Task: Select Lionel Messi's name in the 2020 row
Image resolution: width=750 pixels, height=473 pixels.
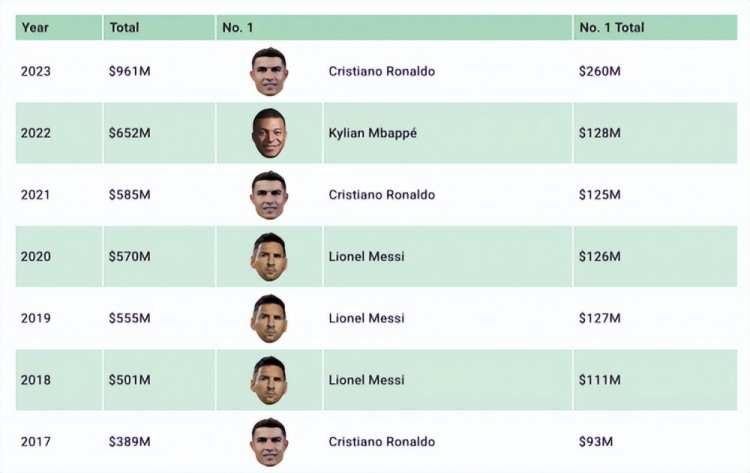Action: (x=366, y=257)
